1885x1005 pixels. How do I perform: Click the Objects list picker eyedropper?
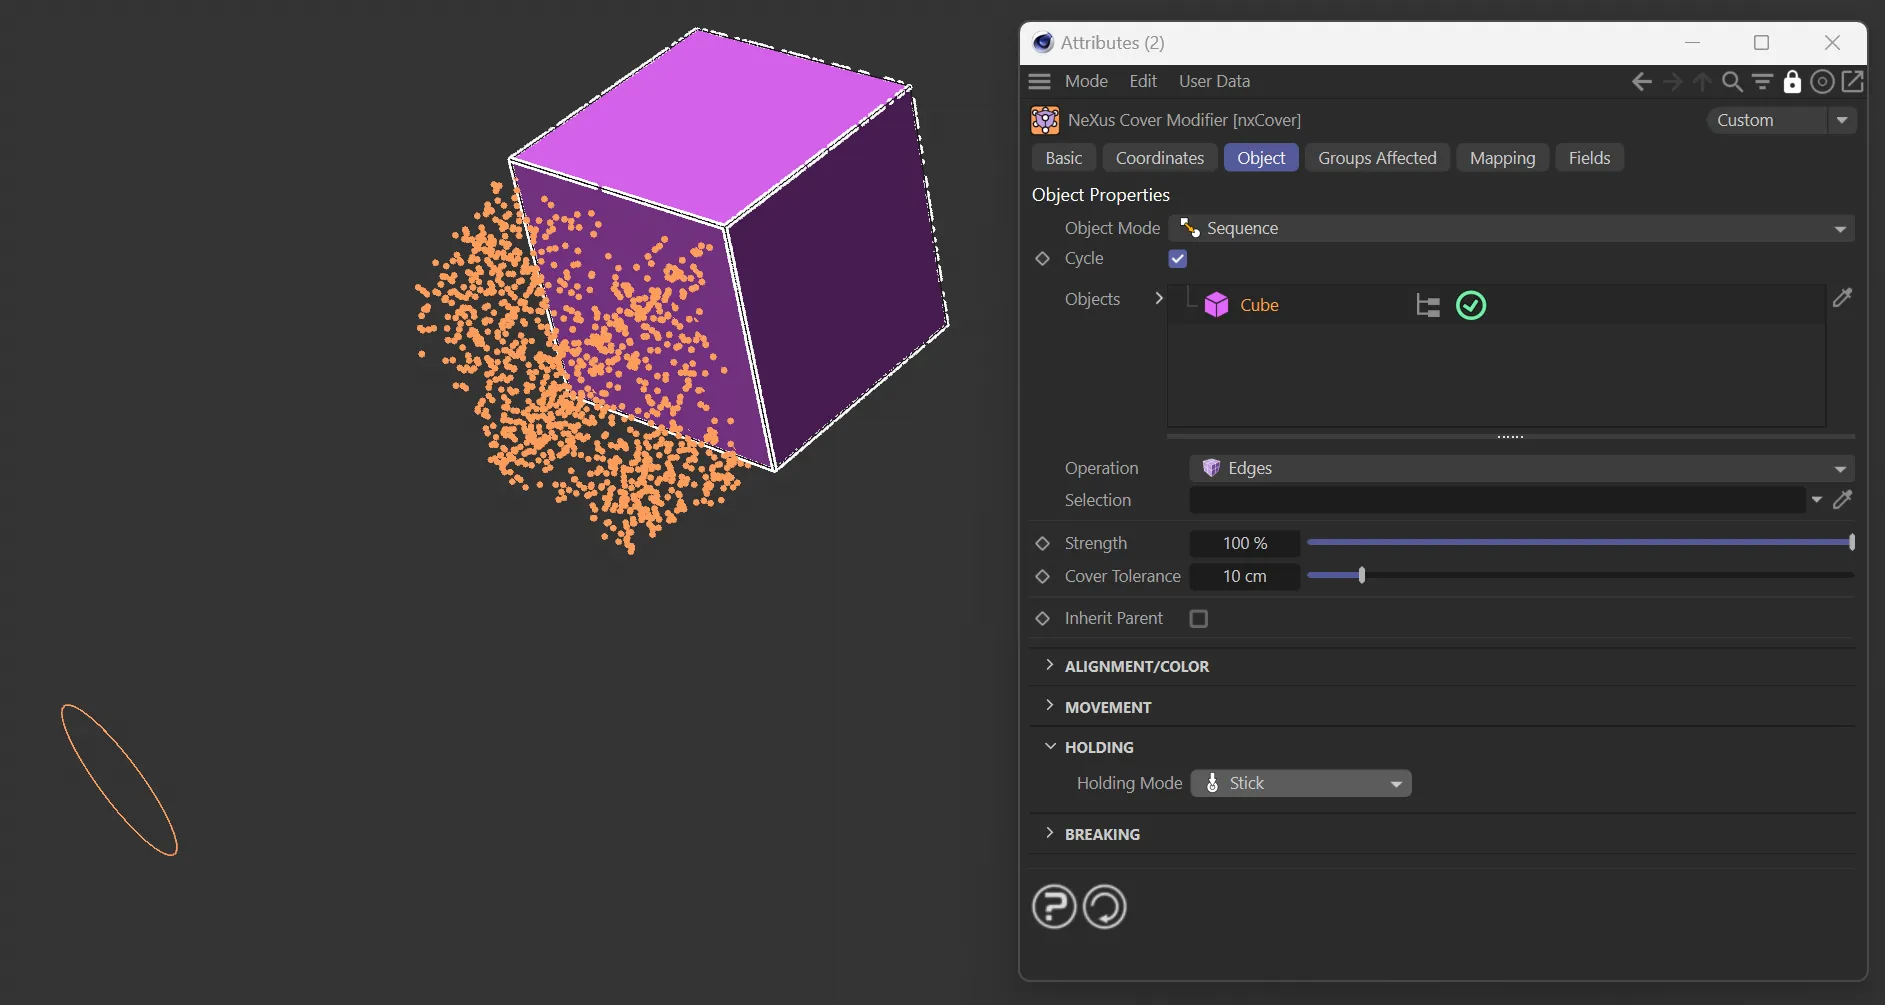[x=1842, y=298]
